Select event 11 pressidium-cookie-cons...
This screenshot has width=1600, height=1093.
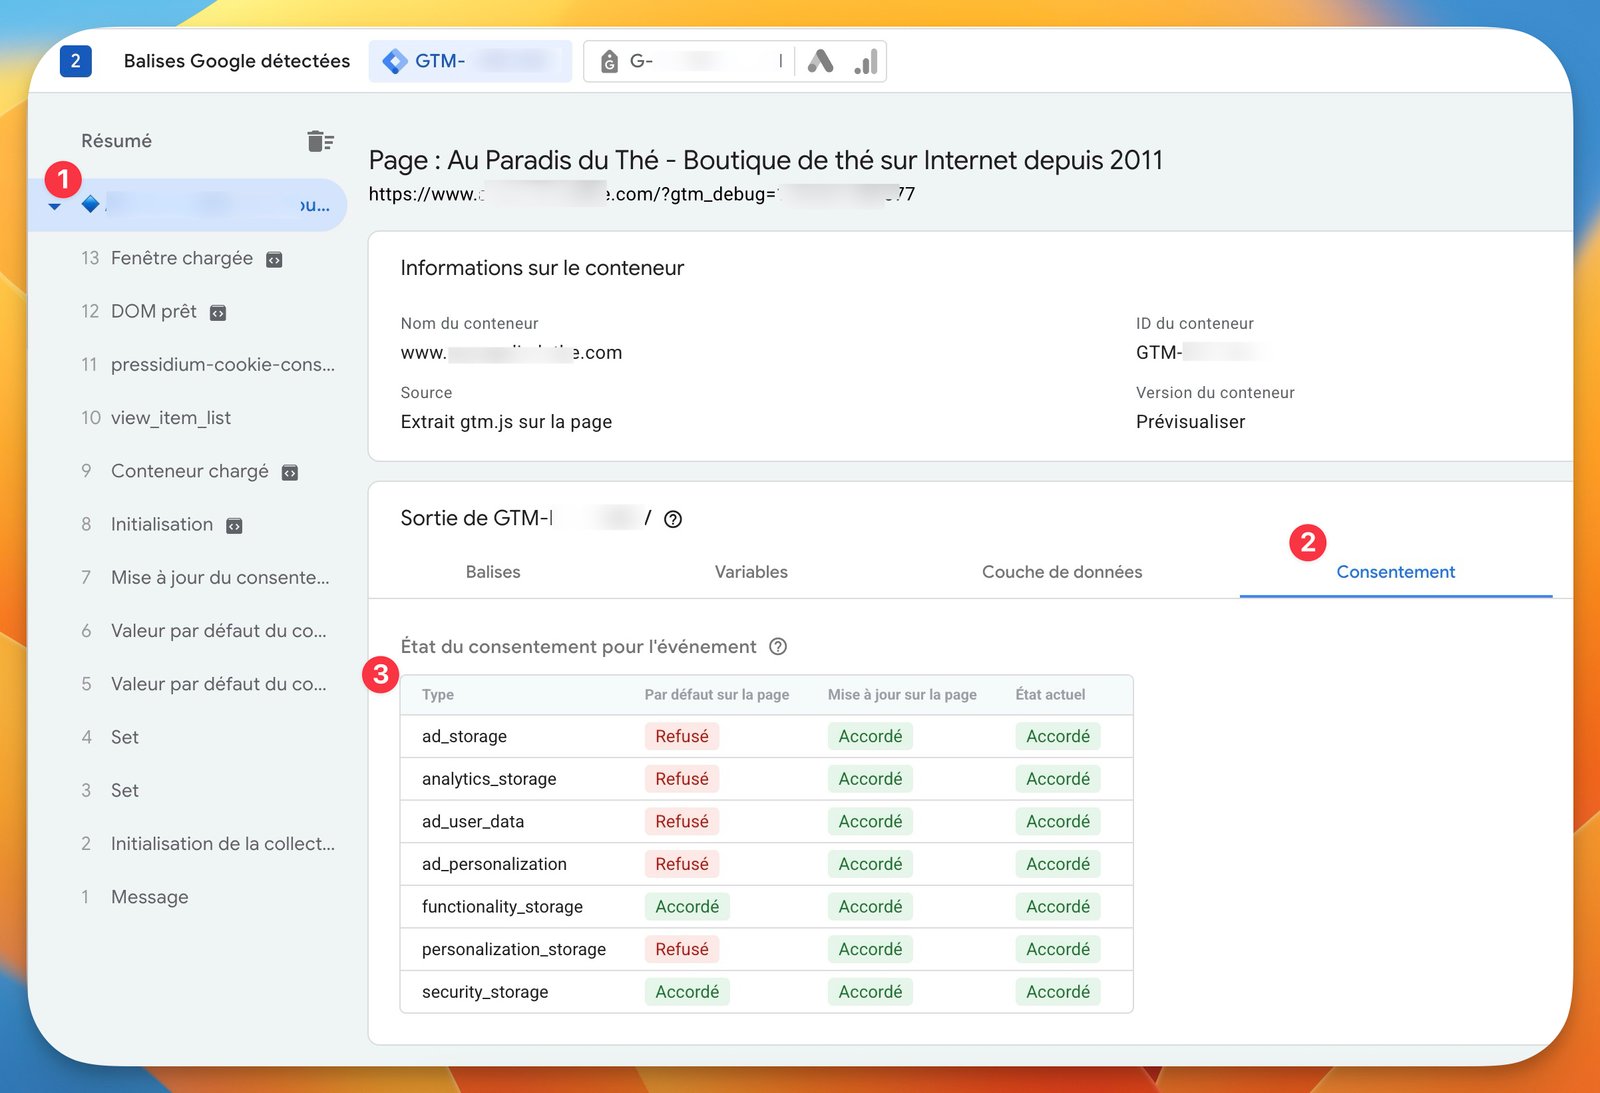pyautogui.click(x=208, y=364)
